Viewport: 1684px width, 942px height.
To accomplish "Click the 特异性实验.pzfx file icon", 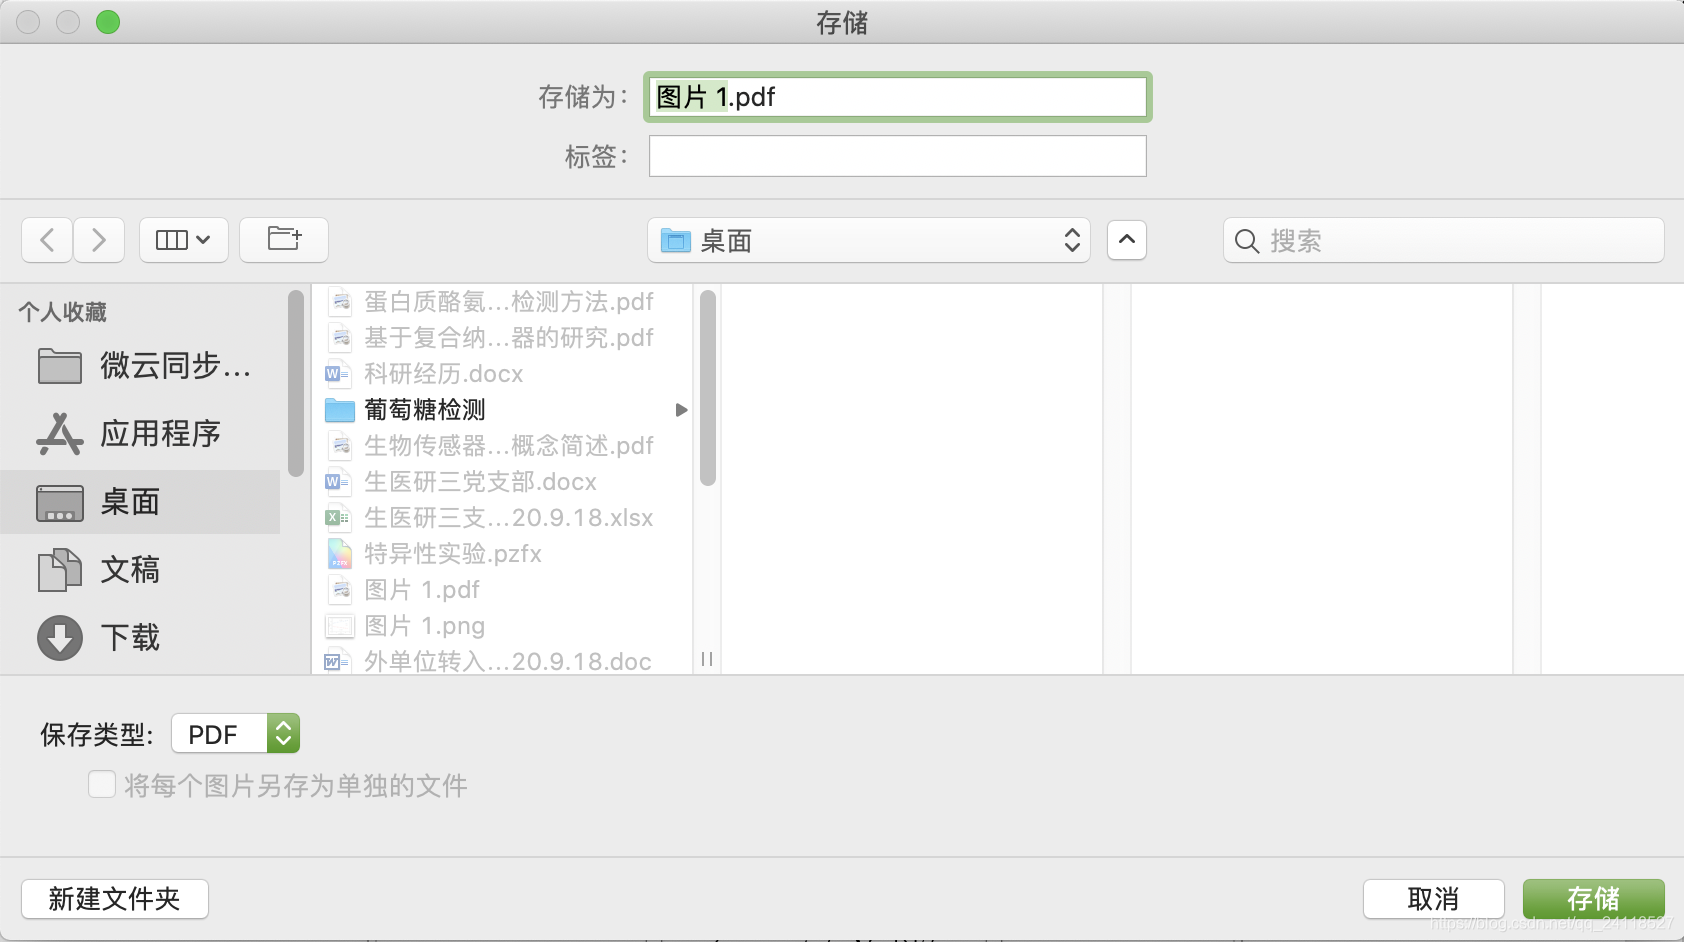I will pyautogui.click(x=340, y=554).
